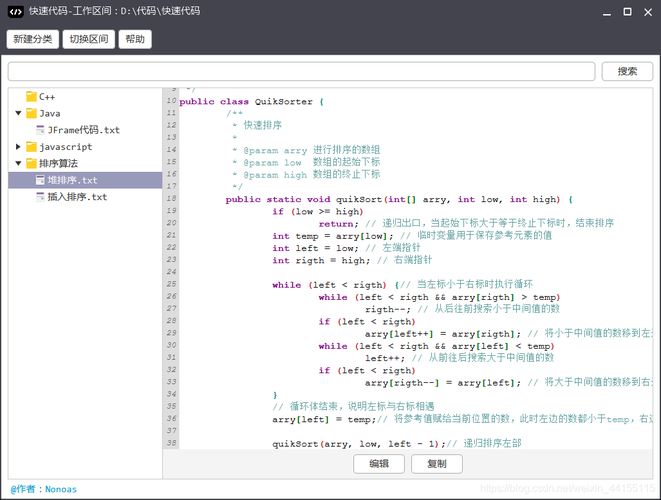Viewport: 661px width, 500px height.
Task: Click the author name Nonoas
Action: [61, 489]
